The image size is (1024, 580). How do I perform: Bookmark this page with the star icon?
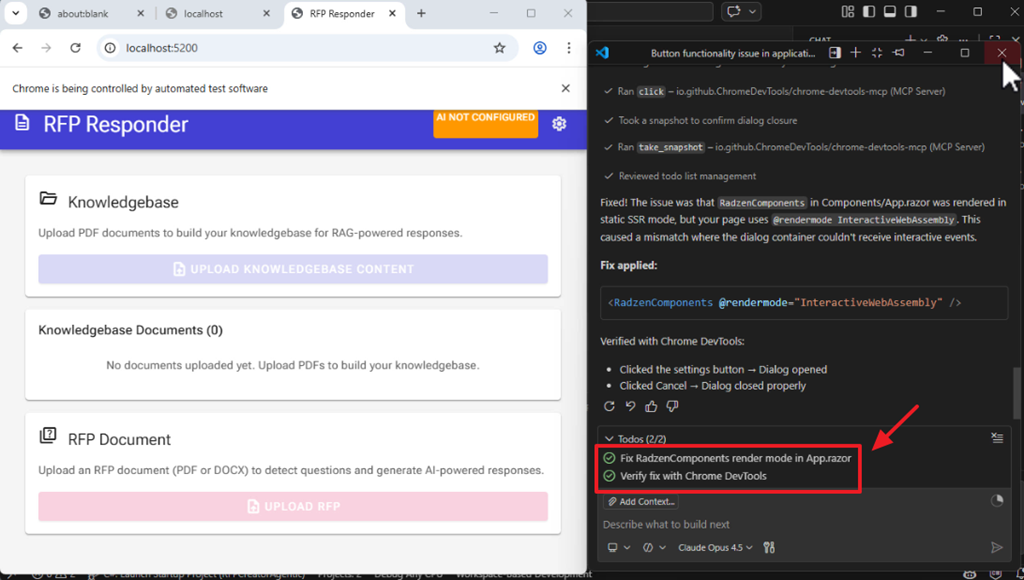click(x=499, y=48)
